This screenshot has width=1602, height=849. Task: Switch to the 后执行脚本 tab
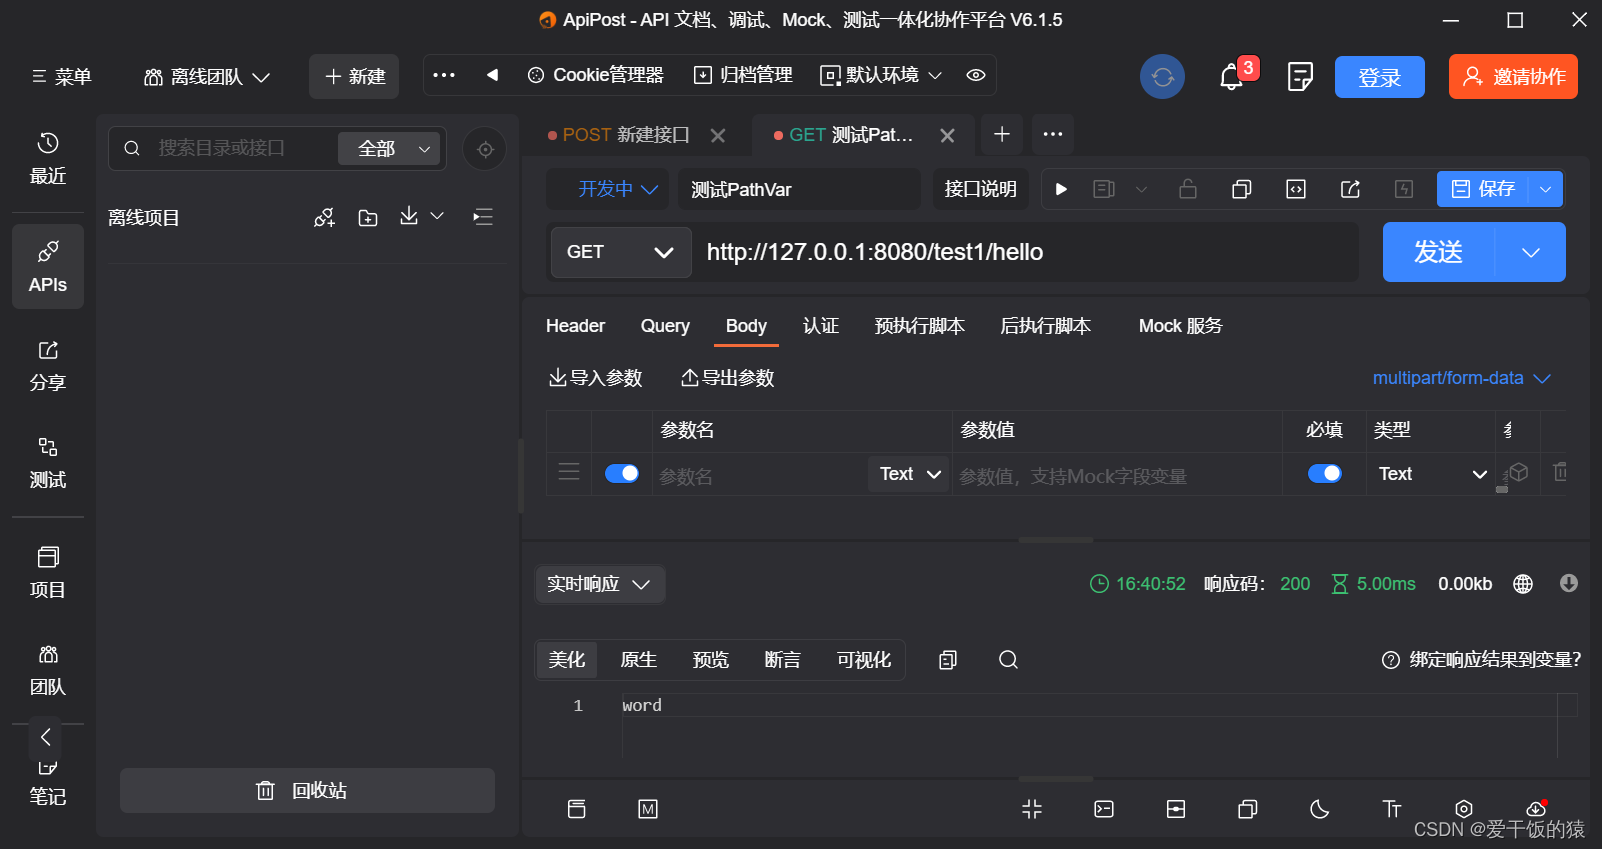click(x=1045, y=326)
